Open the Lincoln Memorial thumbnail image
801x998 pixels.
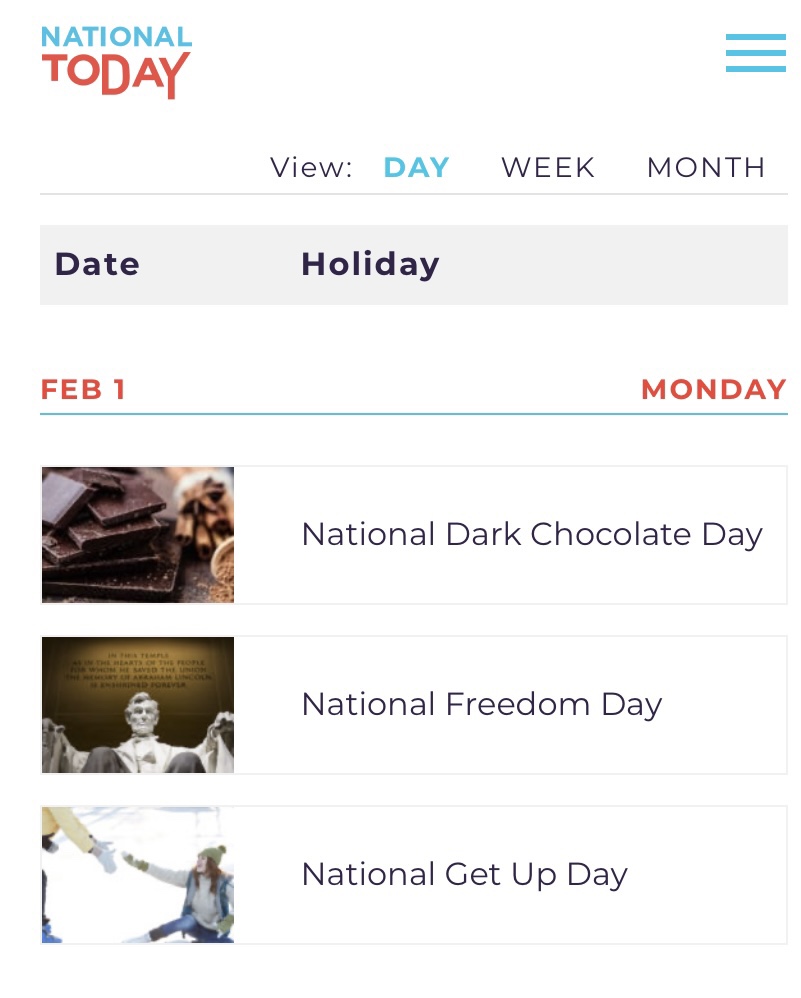tap(138, 705)
